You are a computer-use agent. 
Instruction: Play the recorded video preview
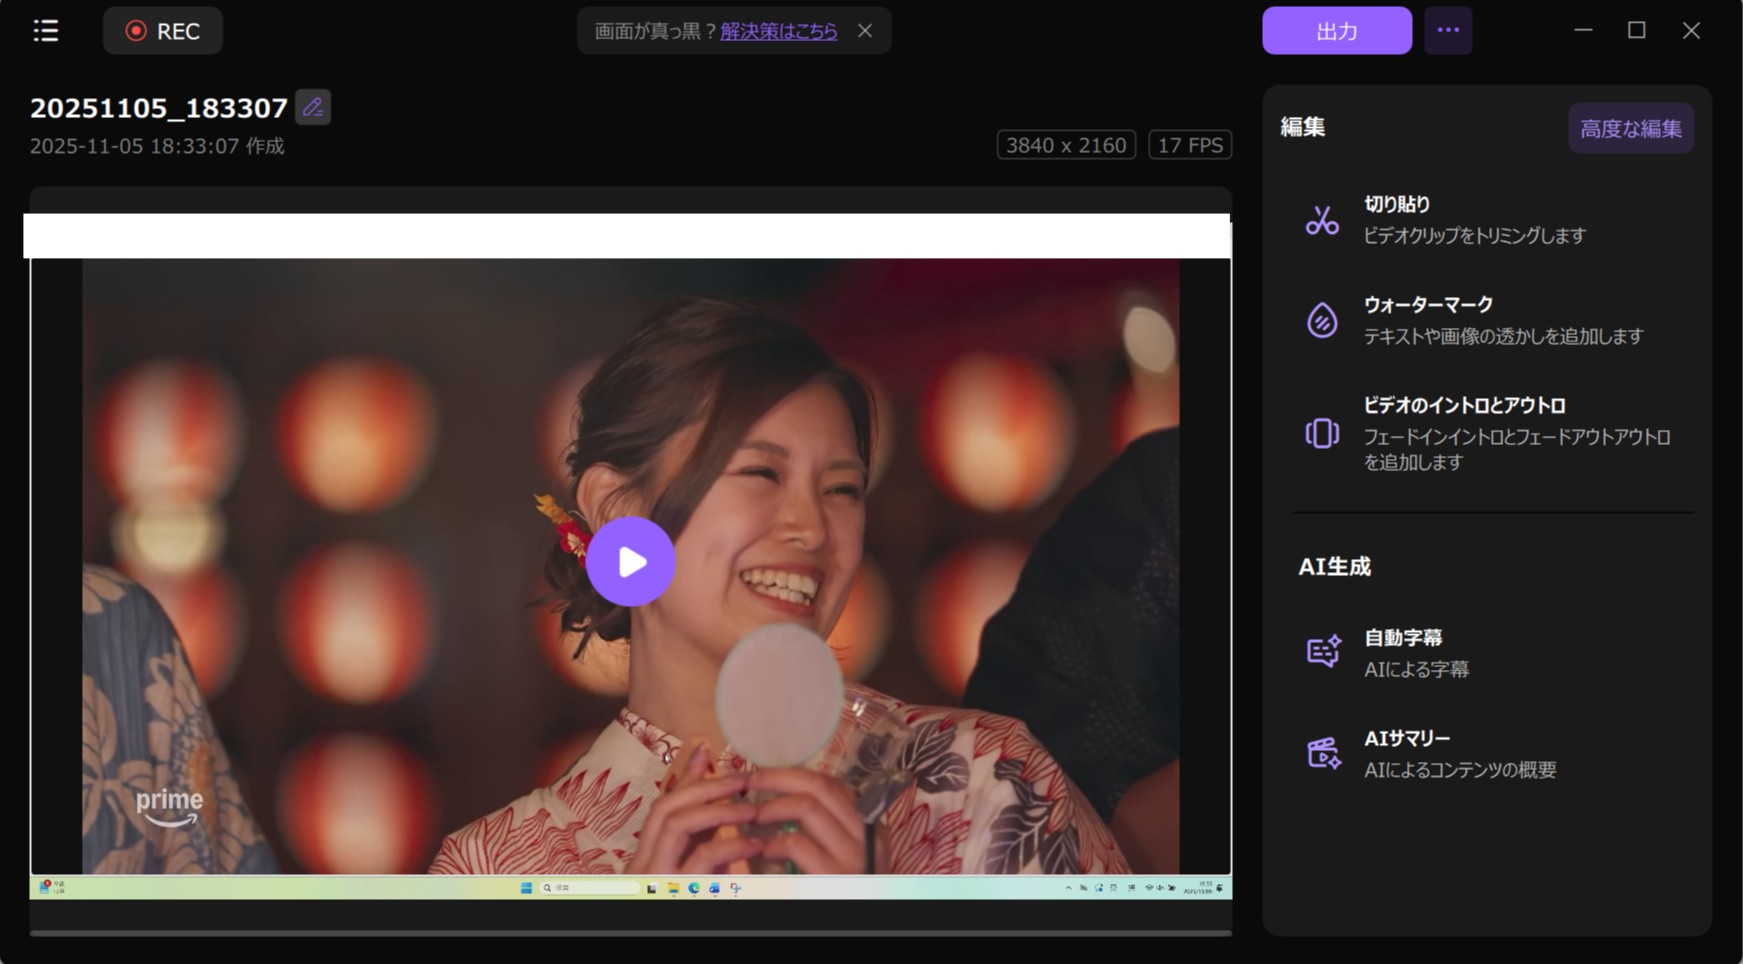click(631, 562)
